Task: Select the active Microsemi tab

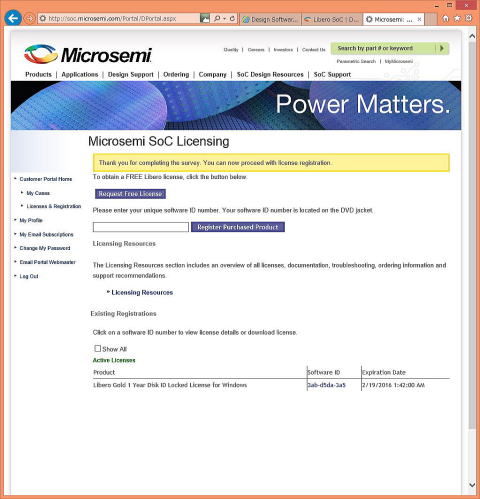Action: click(394, 19)
